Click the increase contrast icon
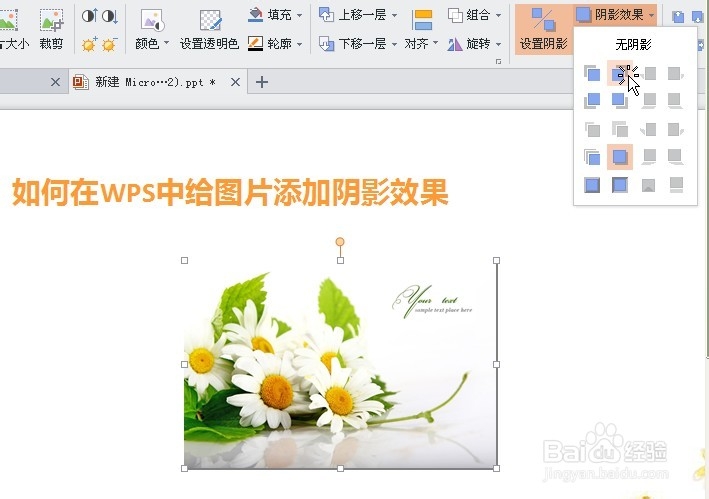709x499 pixels. 89,16
